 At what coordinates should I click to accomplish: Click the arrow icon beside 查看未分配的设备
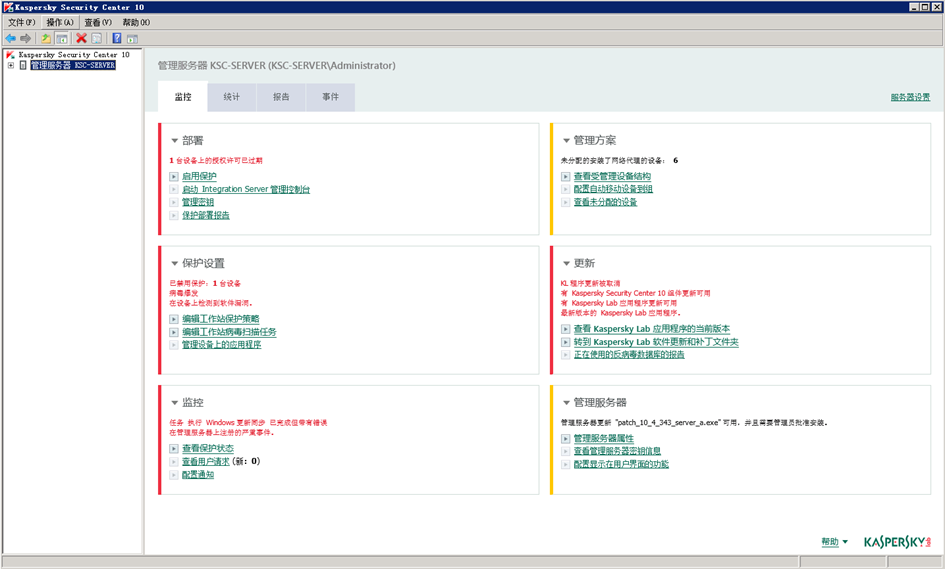(x=565, y=203)
